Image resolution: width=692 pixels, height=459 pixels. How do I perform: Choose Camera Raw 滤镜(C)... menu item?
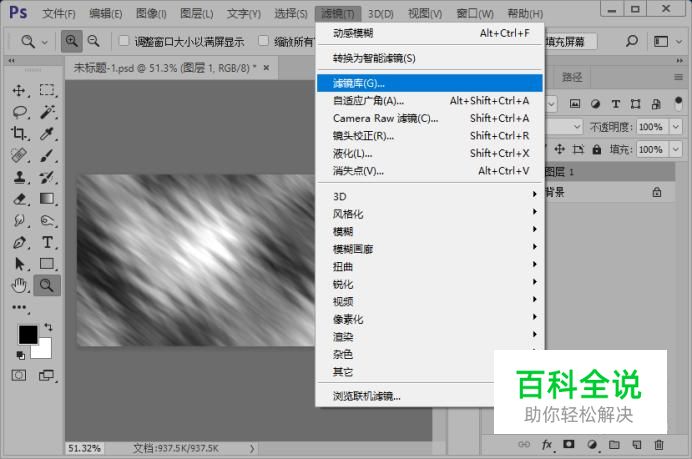tap(430, 118)
